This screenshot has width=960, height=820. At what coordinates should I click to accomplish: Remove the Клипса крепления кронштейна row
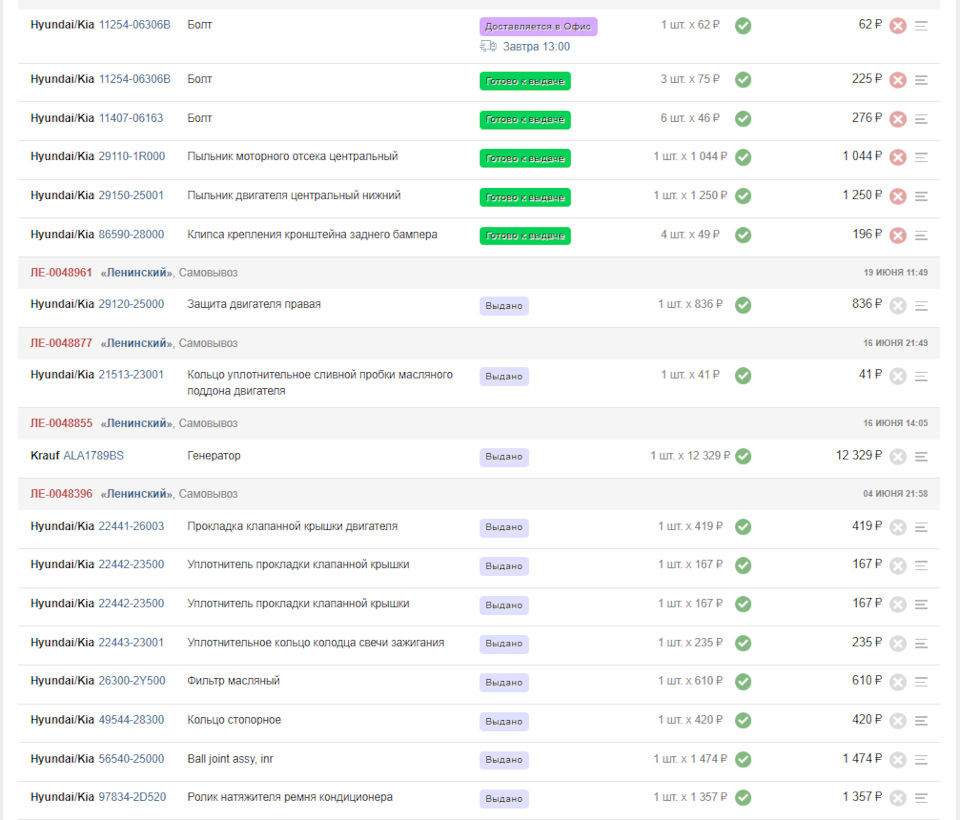tap(898, 235)
